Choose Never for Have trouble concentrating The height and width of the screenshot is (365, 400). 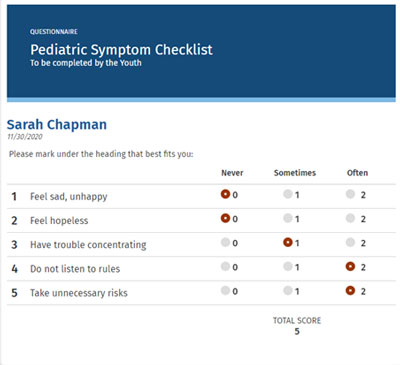(x=225, y=242)
